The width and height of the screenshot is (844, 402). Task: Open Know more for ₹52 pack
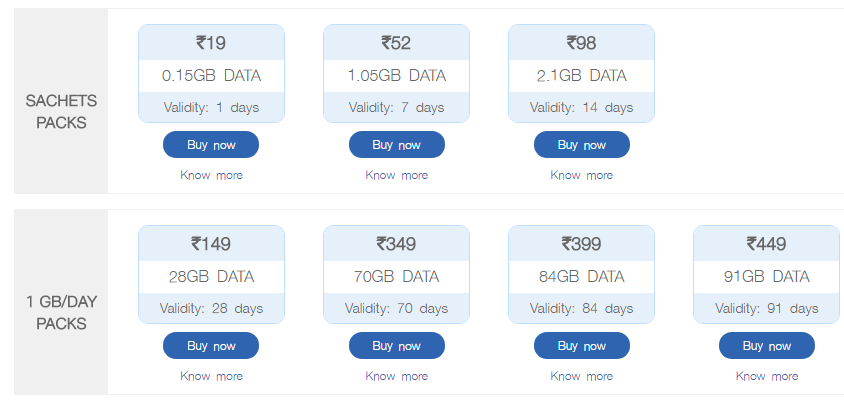coord(397,175)
